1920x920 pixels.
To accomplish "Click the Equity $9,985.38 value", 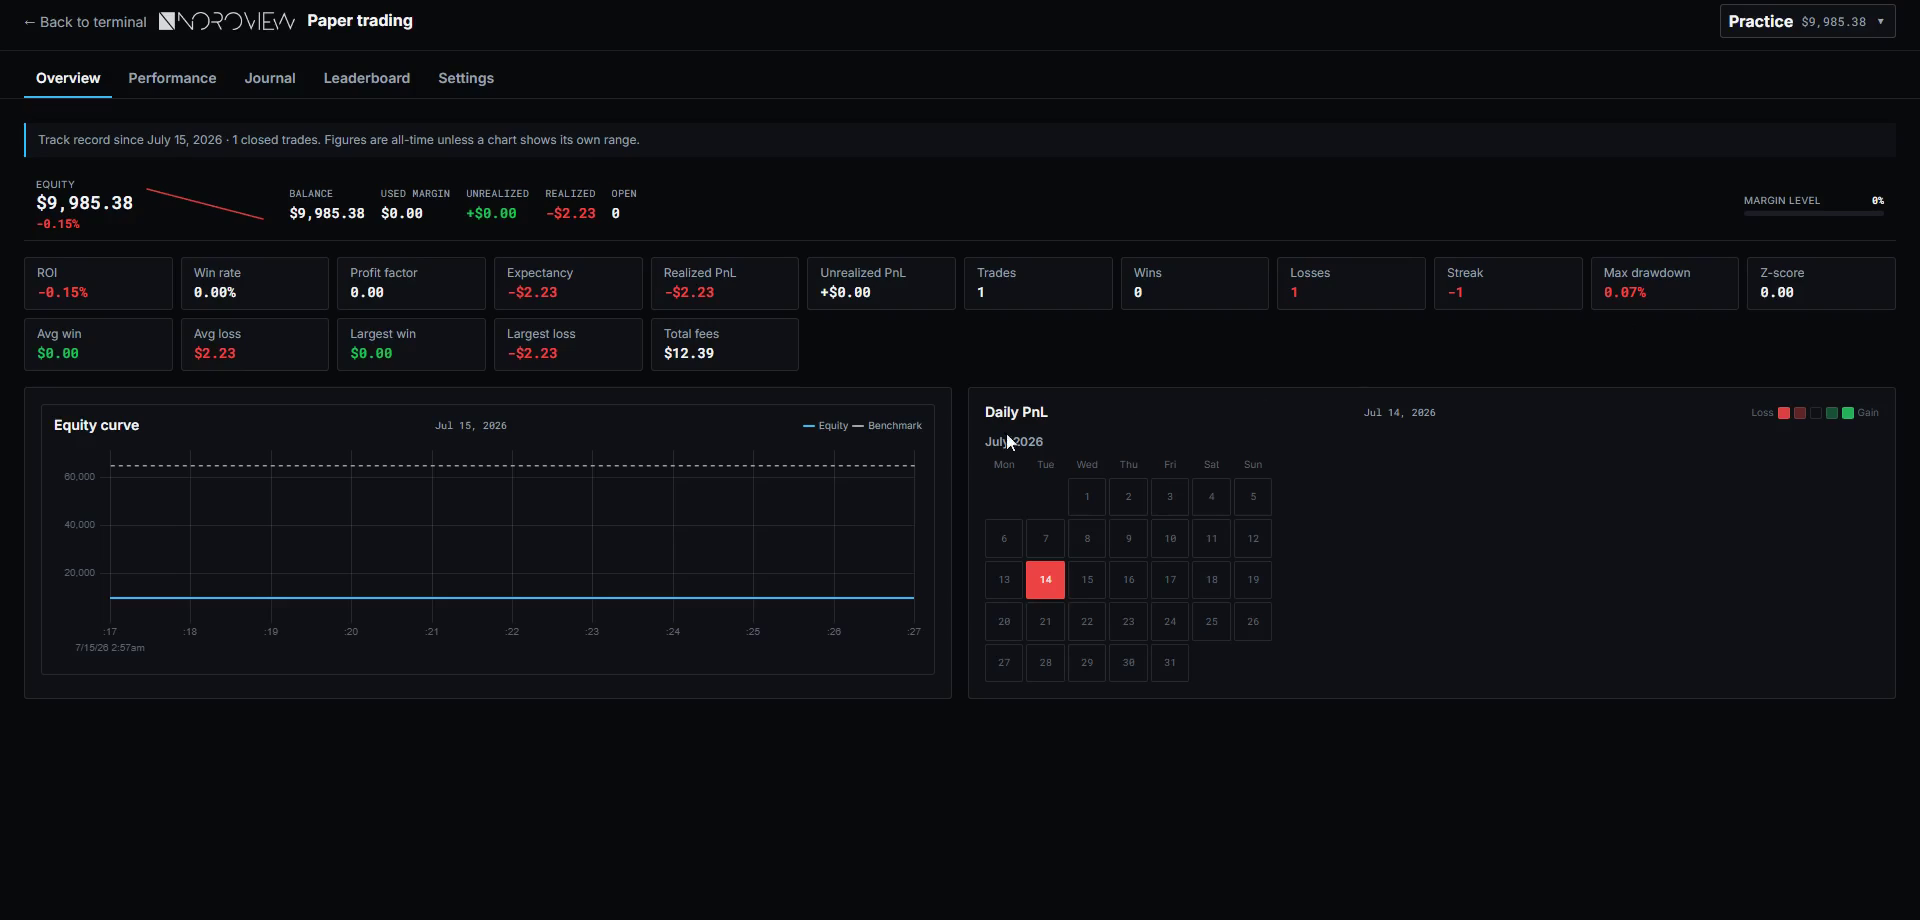I will (x=84, y=203).
